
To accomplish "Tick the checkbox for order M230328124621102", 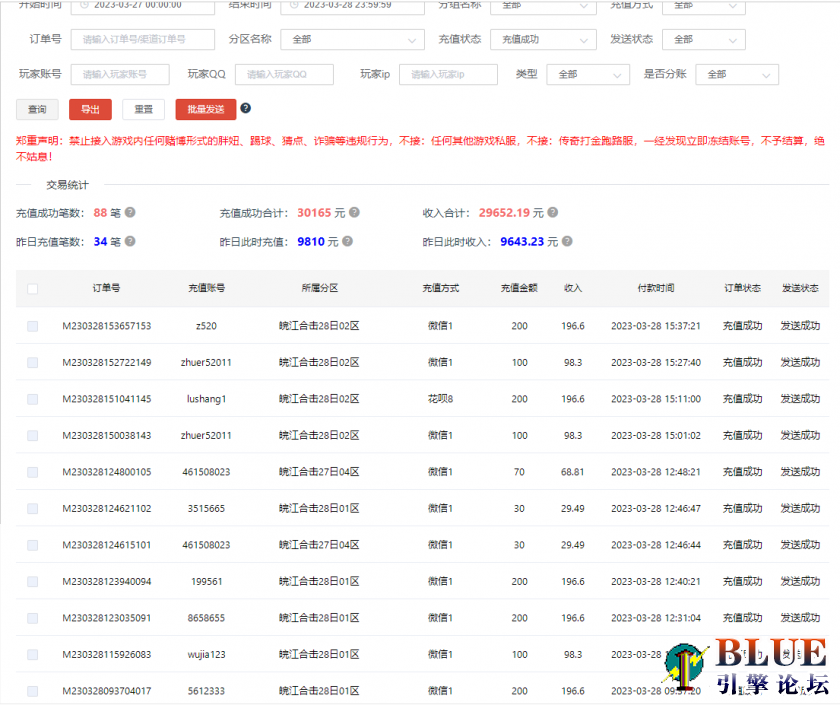I will pyautogui.click(x=33, y=509).
